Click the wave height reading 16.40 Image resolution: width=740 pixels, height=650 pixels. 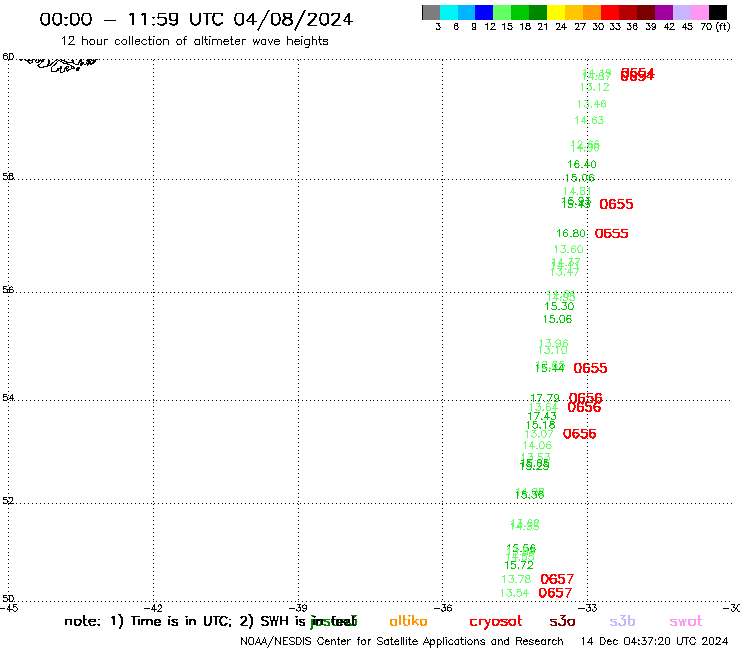coord(582,164)
